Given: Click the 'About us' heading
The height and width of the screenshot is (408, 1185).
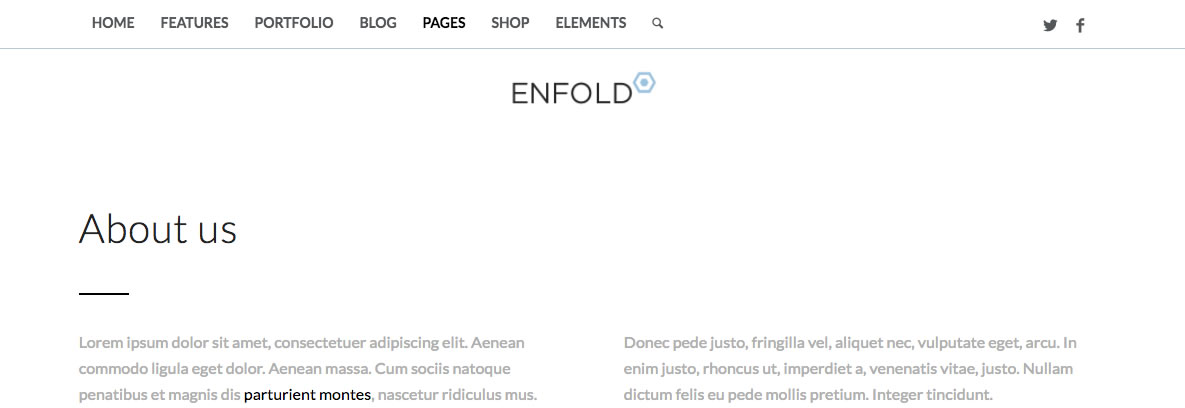Looking at the screenshot, I should click(158, 229).
